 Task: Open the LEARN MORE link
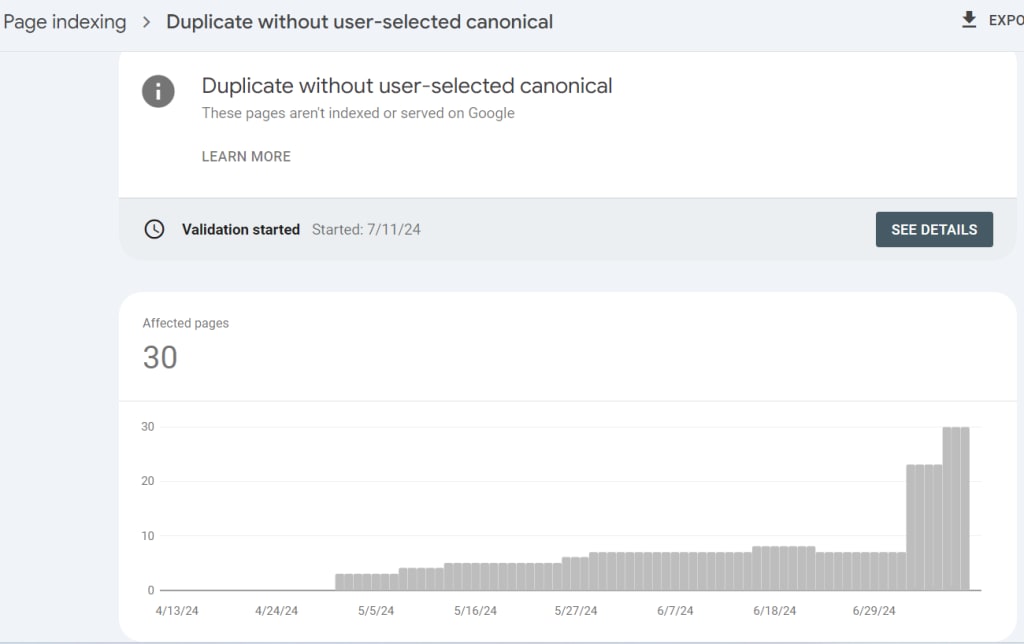(x=246, y=156)
